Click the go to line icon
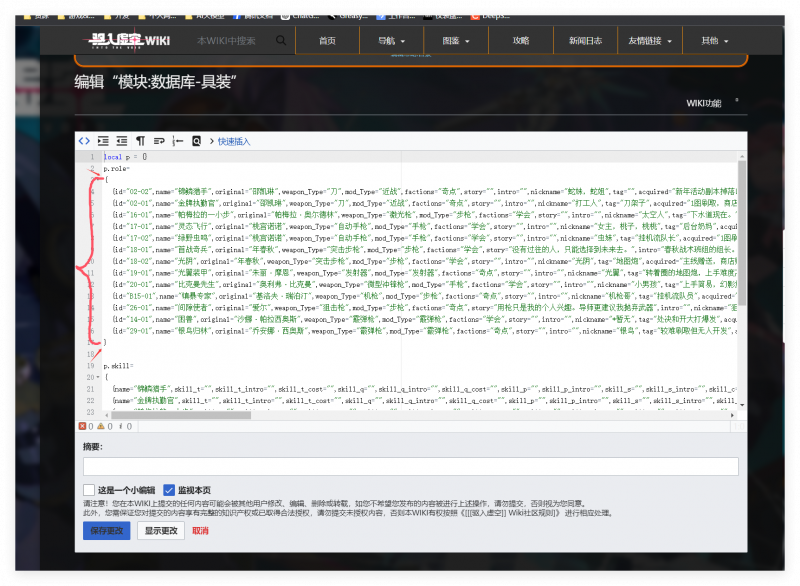 [x=177, y=141]
